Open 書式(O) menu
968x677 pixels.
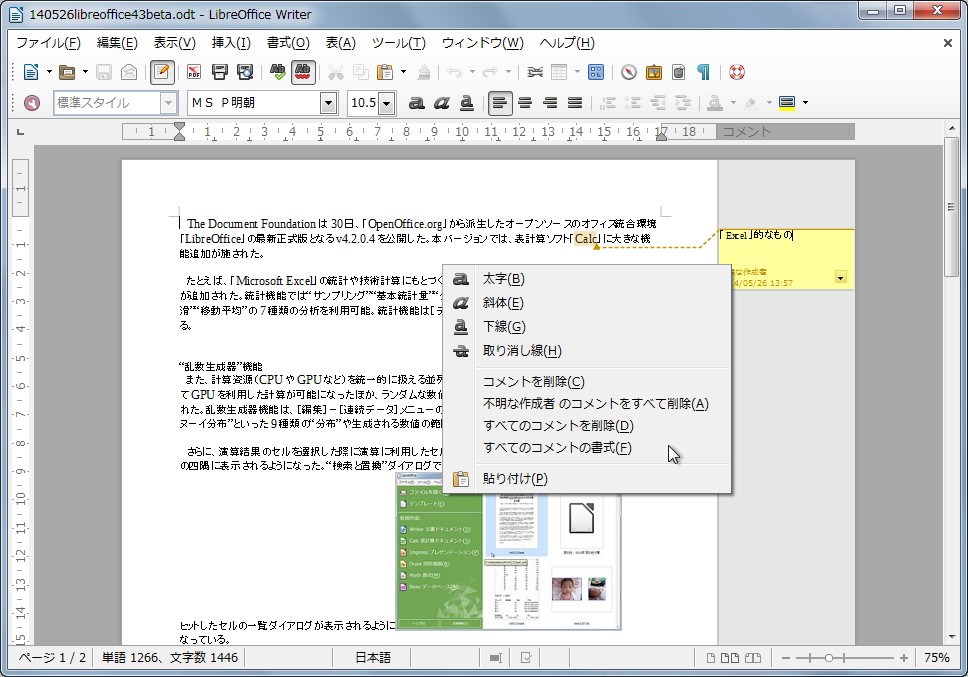point(288,43)
